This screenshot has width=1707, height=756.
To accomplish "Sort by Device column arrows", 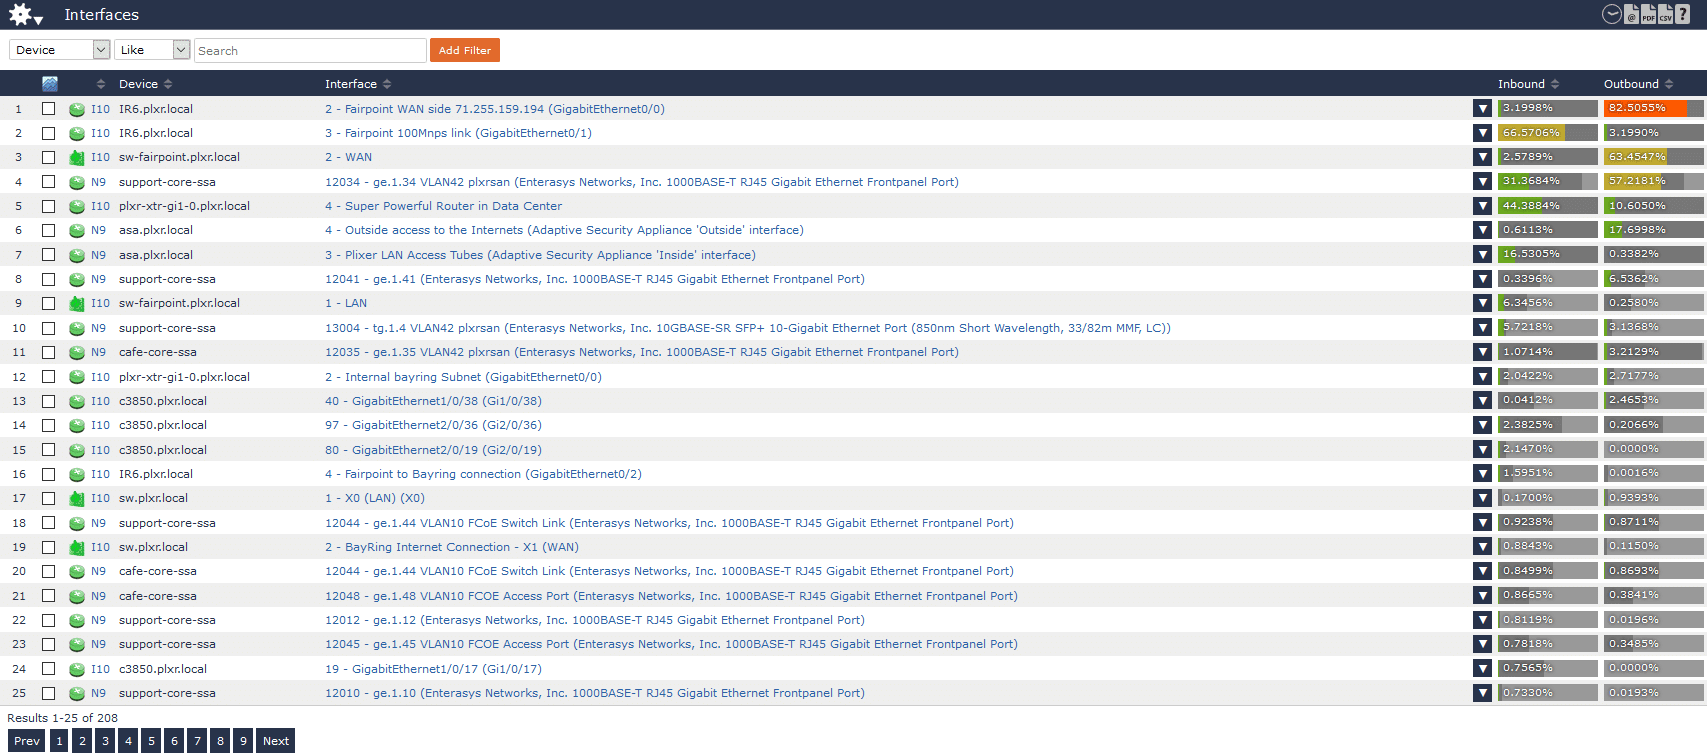I will click(x=168, y=84).
